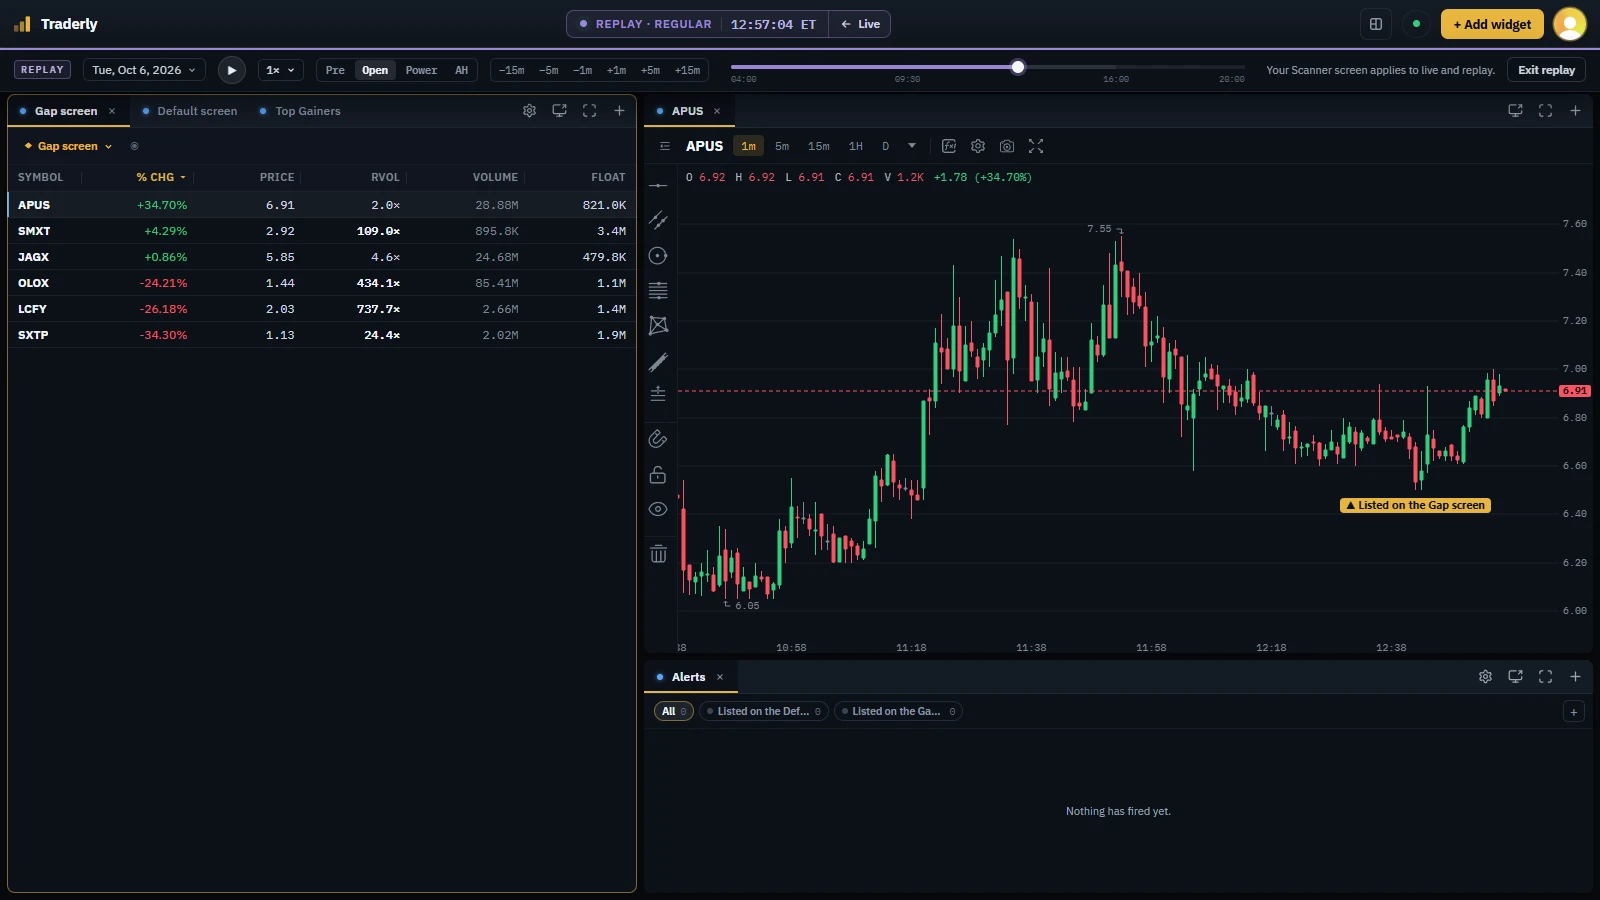This screenshot has width=1600, height=900.
Task: Switch to Default screen tab
Action: click(x=190, y=111)
